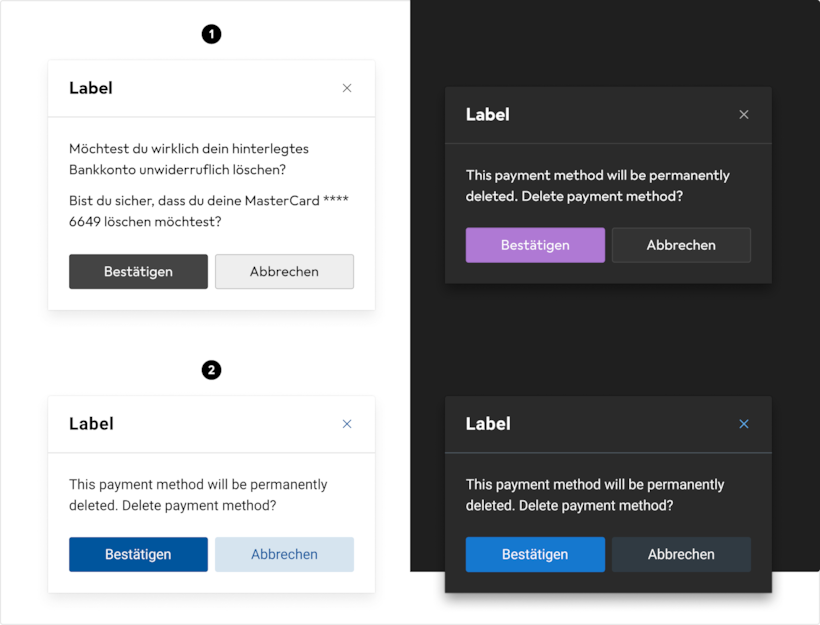
Task: Select Label title in the MasterCard dialog
Action: tap(91, 88)
